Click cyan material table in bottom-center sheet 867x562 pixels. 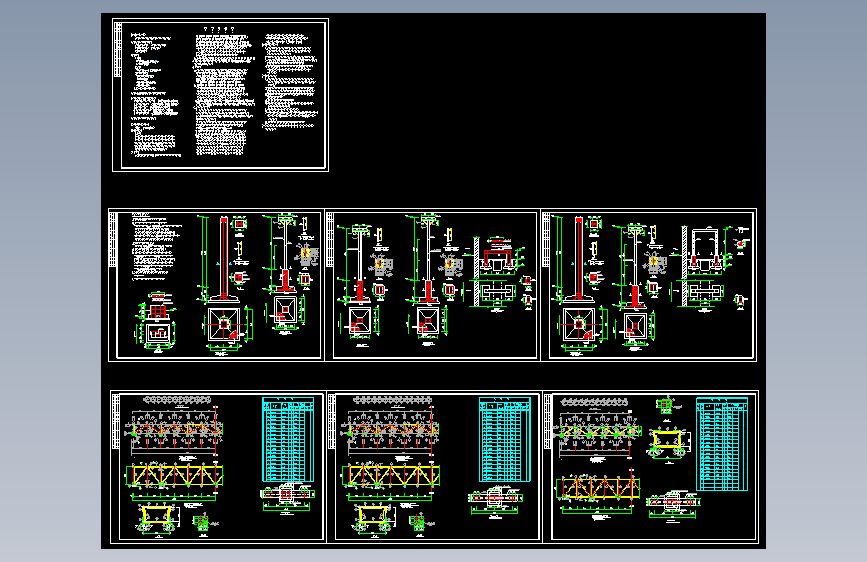tap(505, 439)
